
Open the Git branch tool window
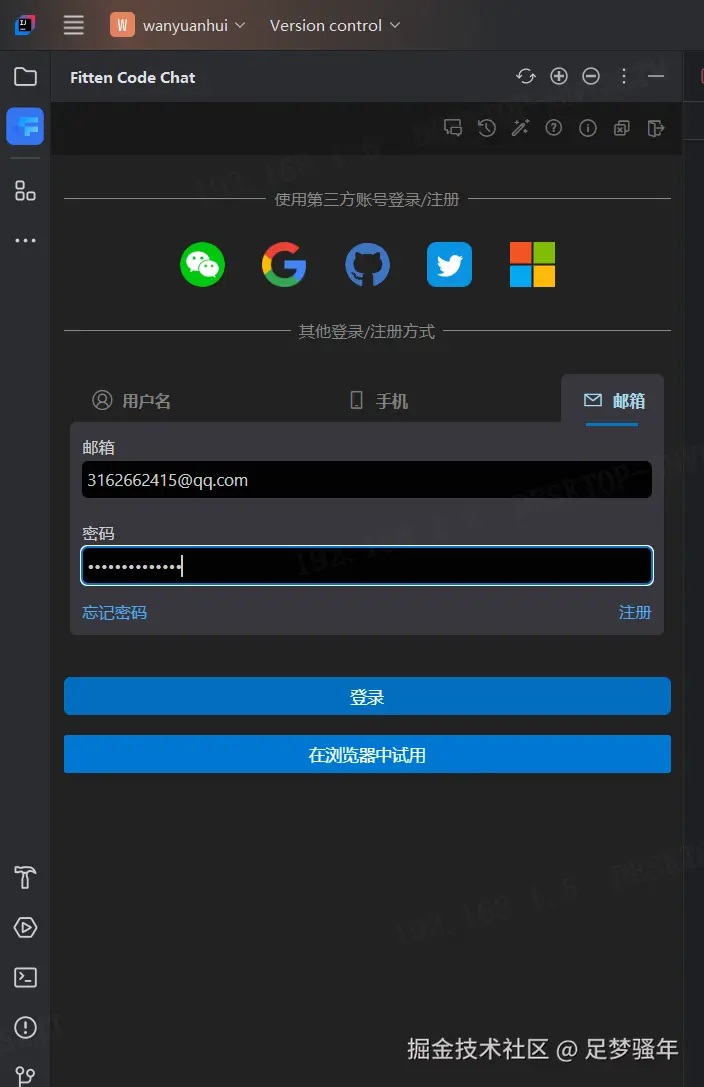[26, 1075]
